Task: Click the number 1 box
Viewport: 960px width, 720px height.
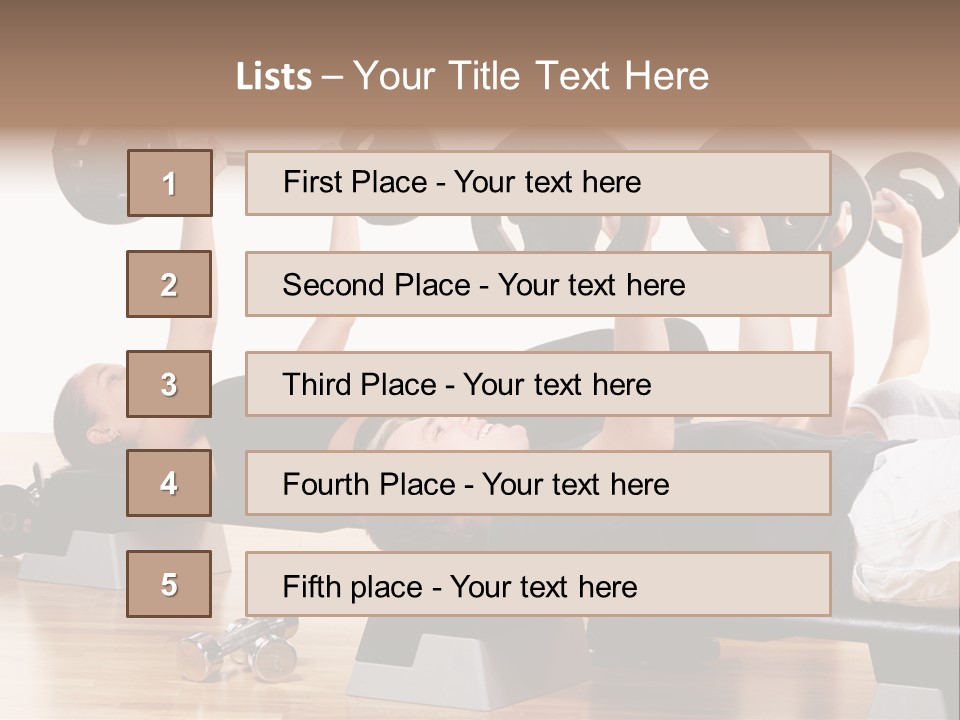Action: (170, 183)
